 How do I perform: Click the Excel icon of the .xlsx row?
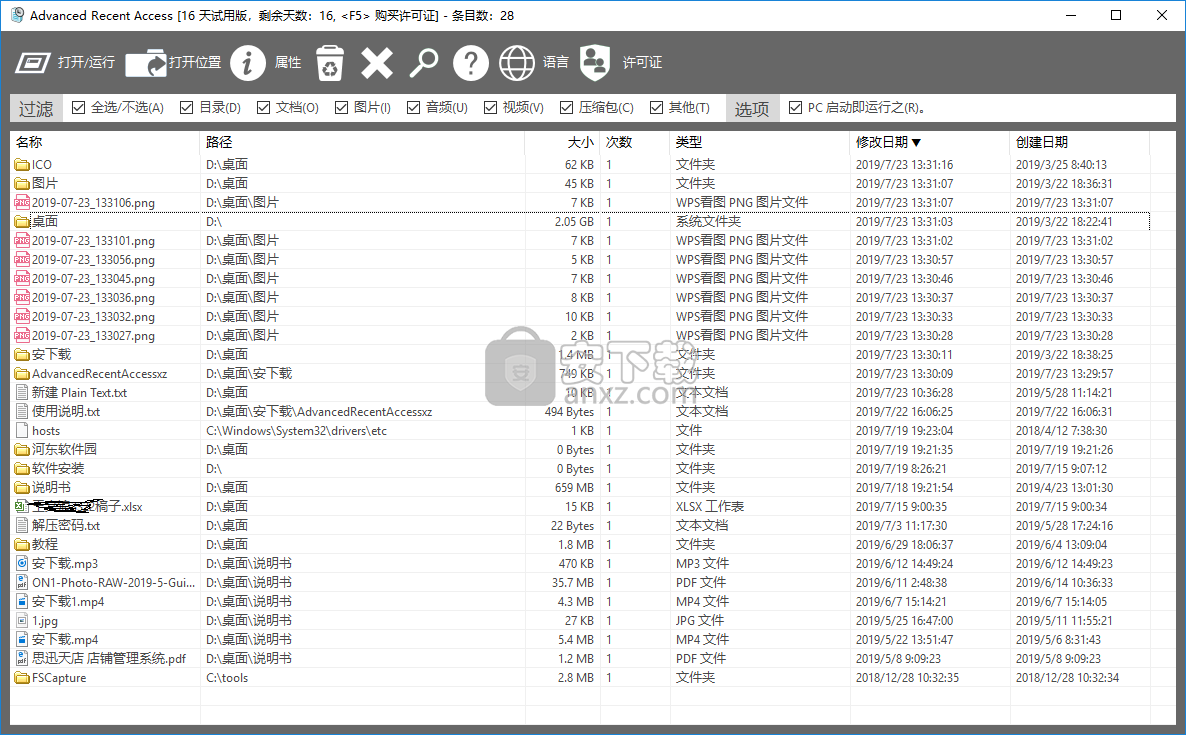point(22,506)
